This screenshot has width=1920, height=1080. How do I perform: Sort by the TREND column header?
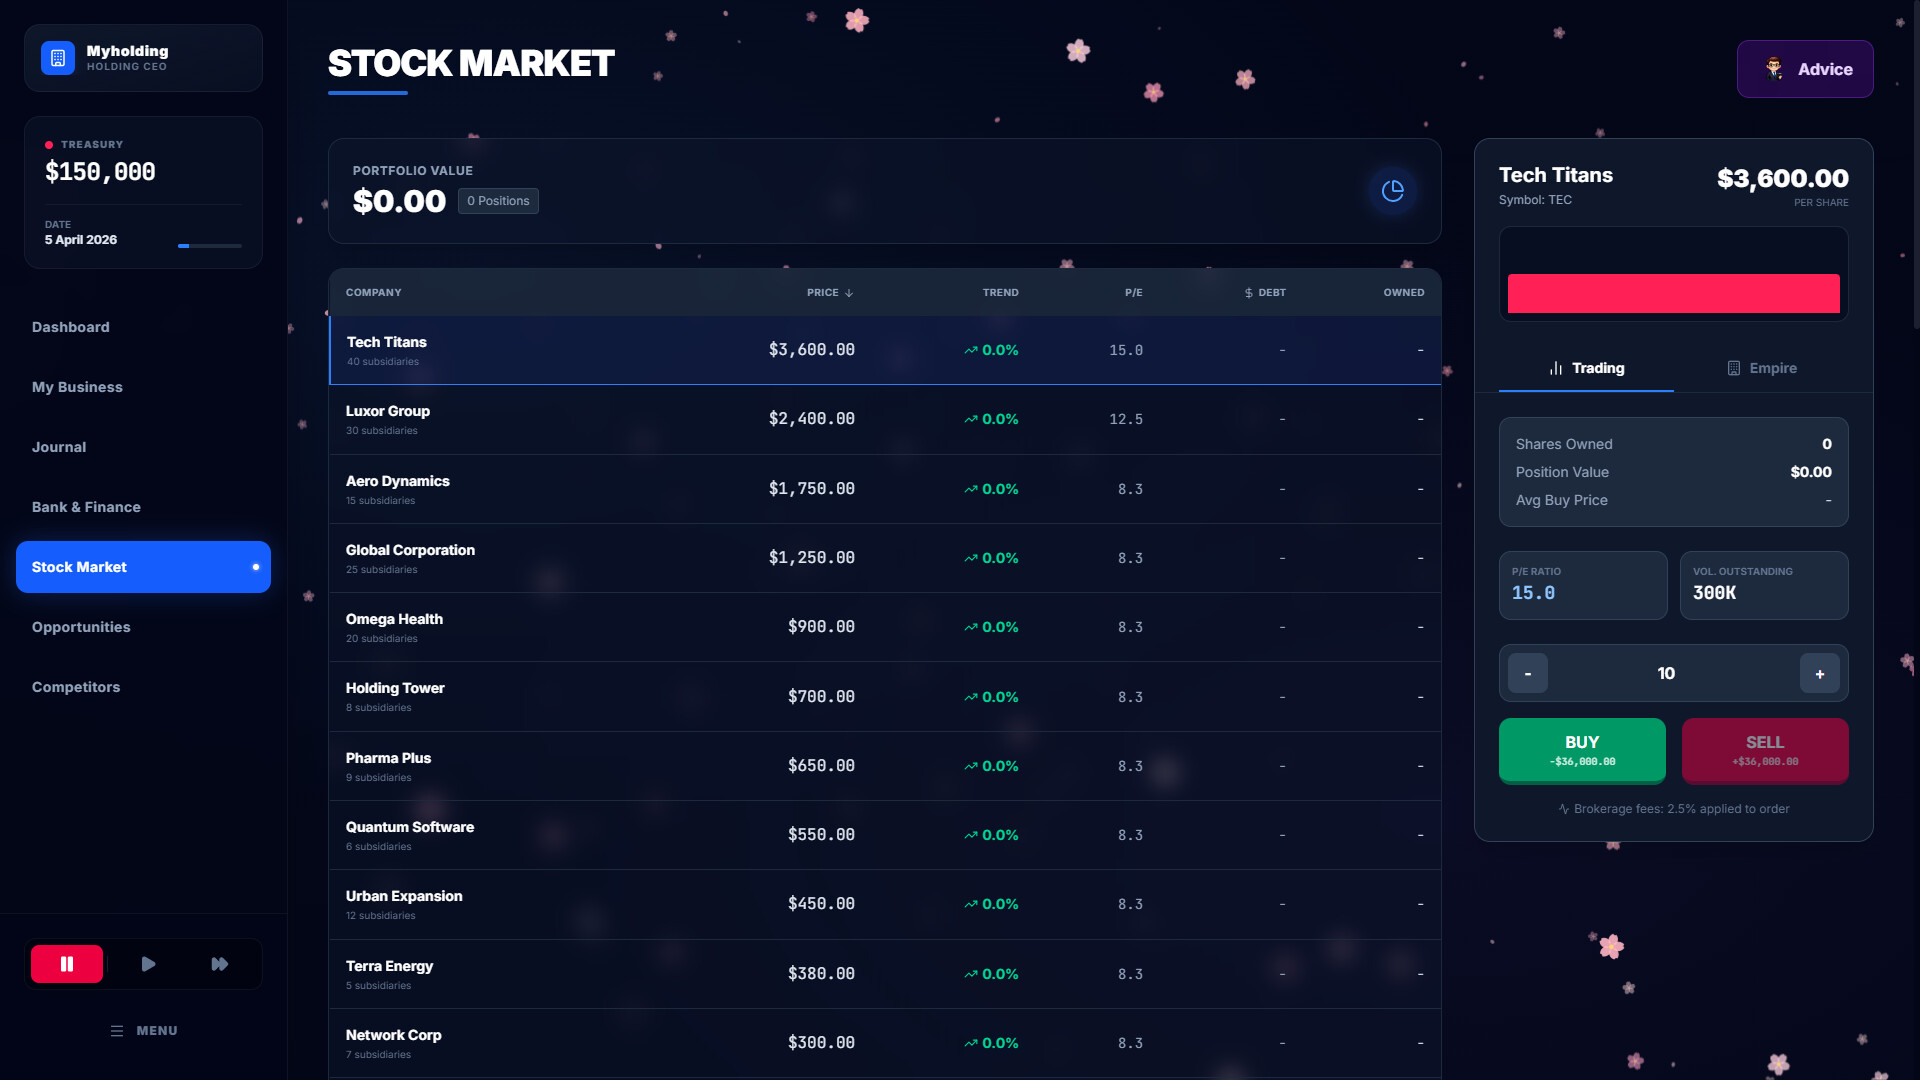[1000, 293]
